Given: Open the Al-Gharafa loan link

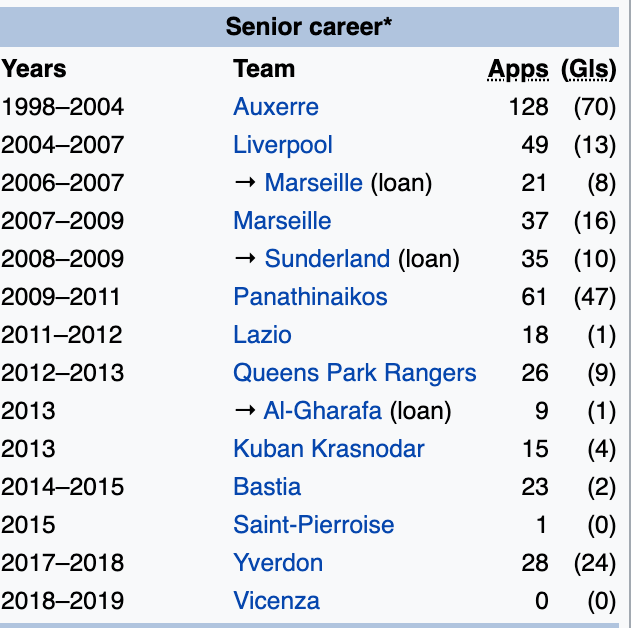Looking at the screenshot, I should (x=322, y=411).
